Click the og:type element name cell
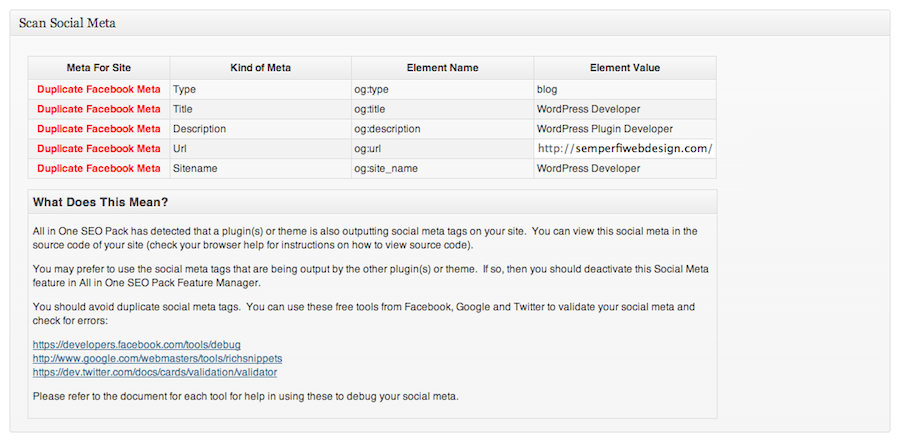Image resolution: width=900 pixels, height=442 pixels. (x=372, y=89)
